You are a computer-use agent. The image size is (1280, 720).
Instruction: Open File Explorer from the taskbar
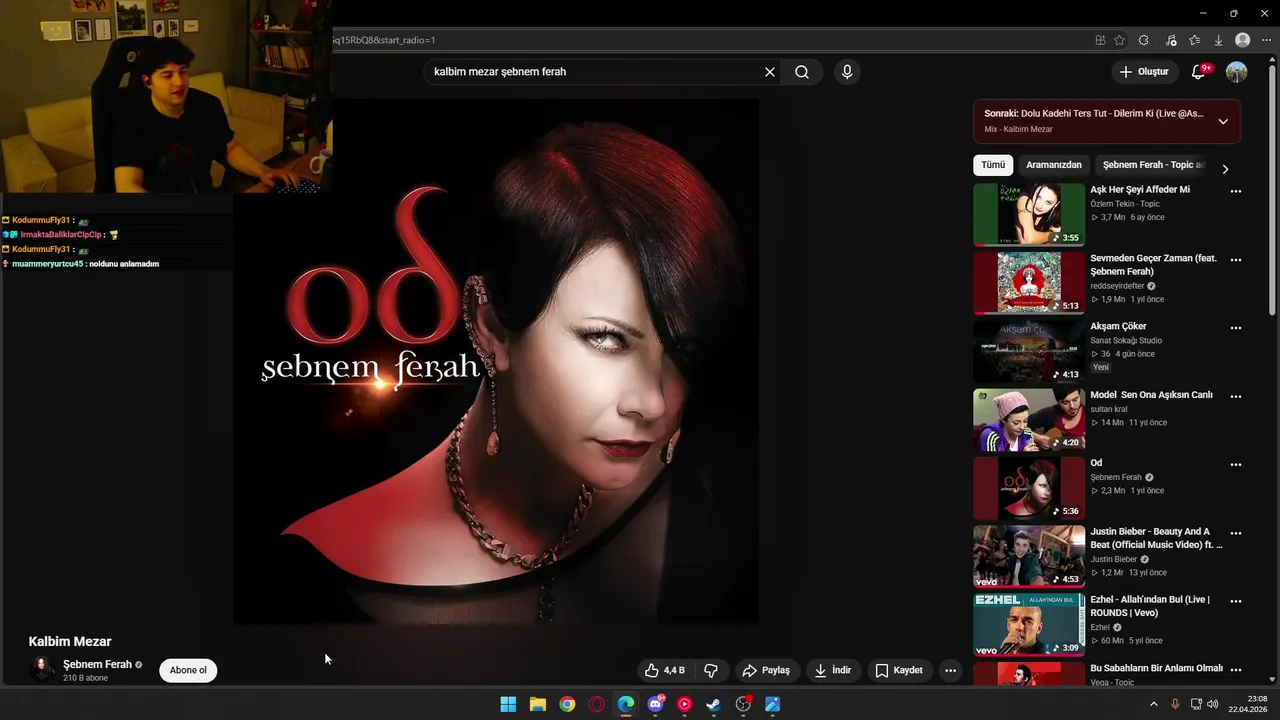point(537,704)
